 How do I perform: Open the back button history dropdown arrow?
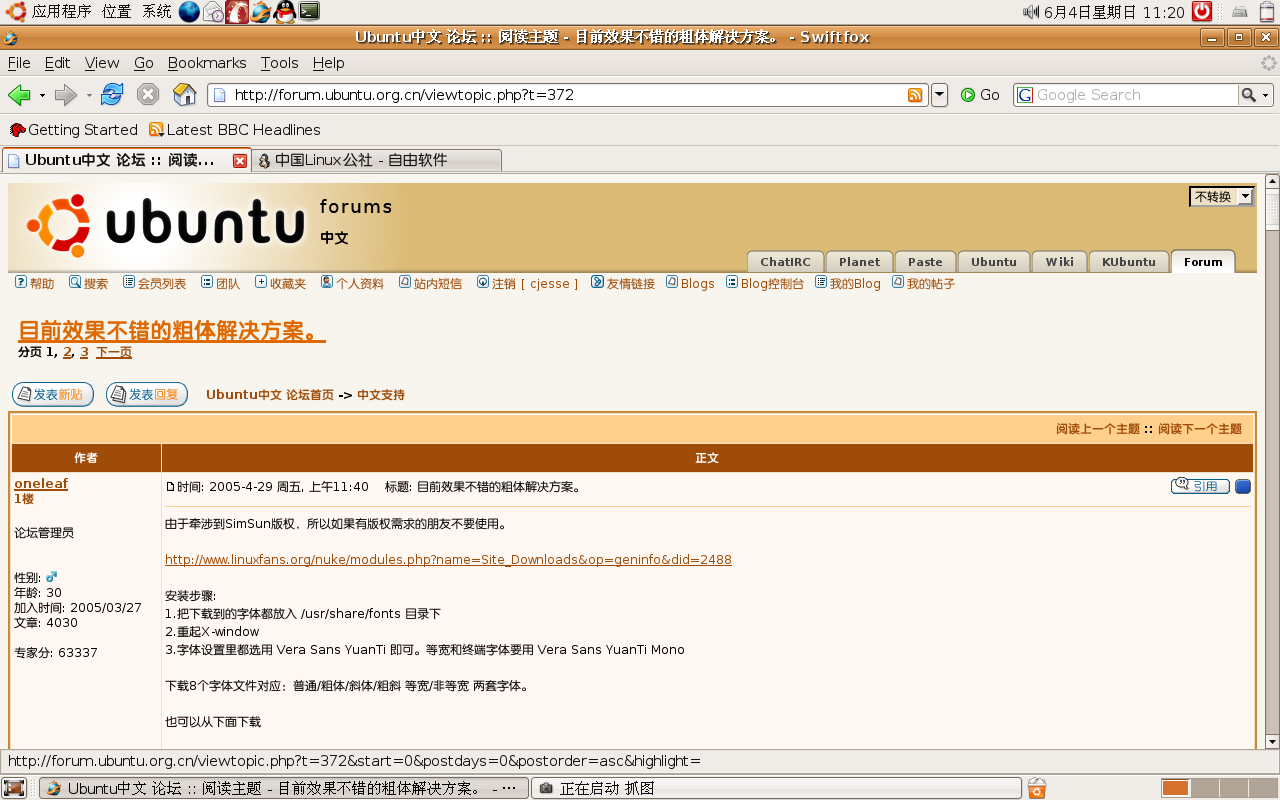coord(42,95)
